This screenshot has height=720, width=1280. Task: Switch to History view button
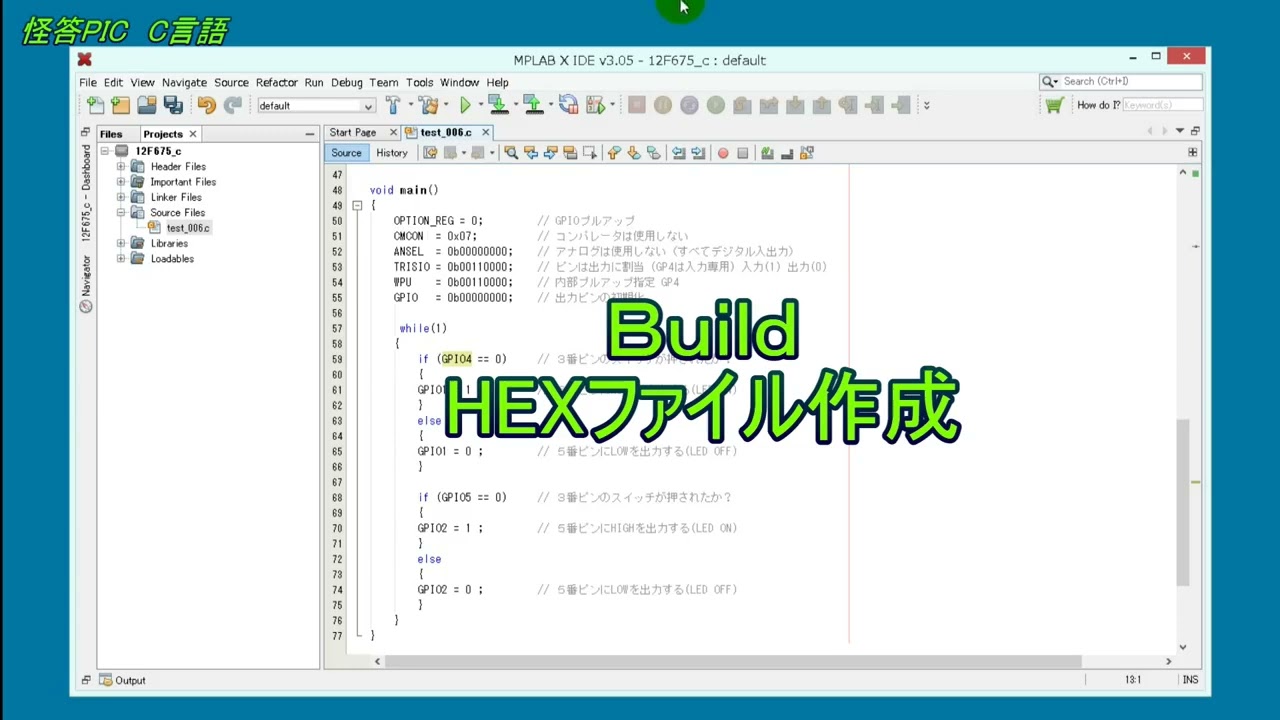(x=391, y=153)
